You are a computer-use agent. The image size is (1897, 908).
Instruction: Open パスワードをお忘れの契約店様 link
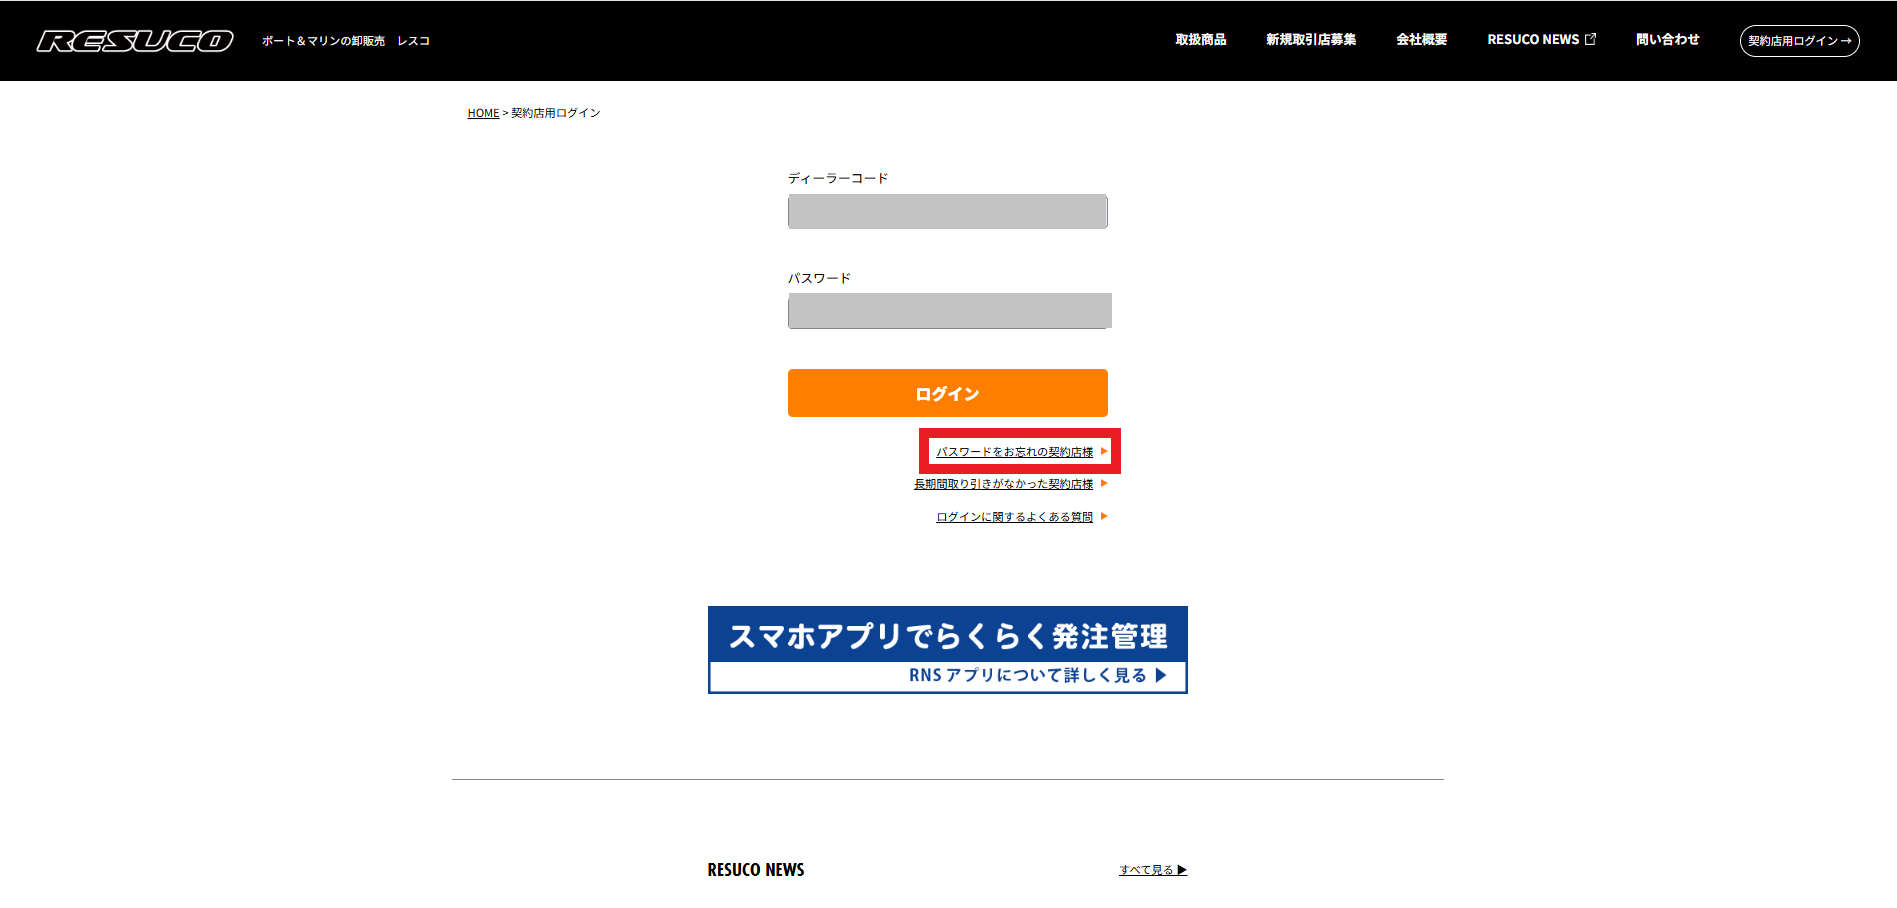click(x=1014, y=452)
